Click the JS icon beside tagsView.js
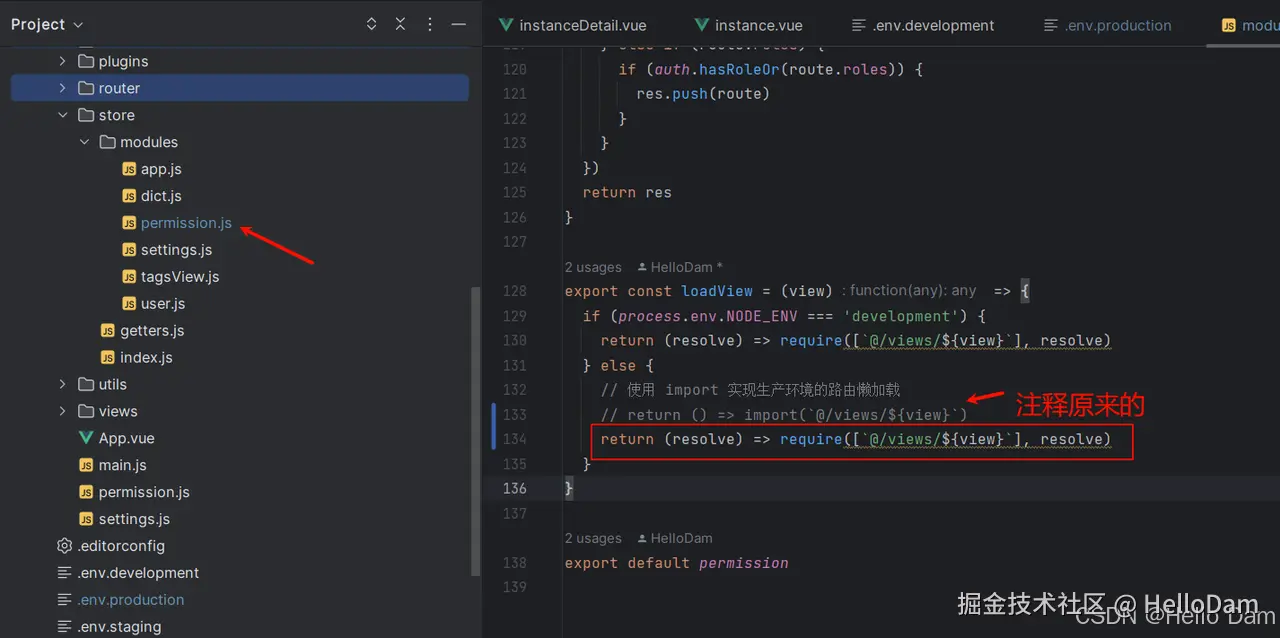1280x638 pixels. (x=129, y=277)
